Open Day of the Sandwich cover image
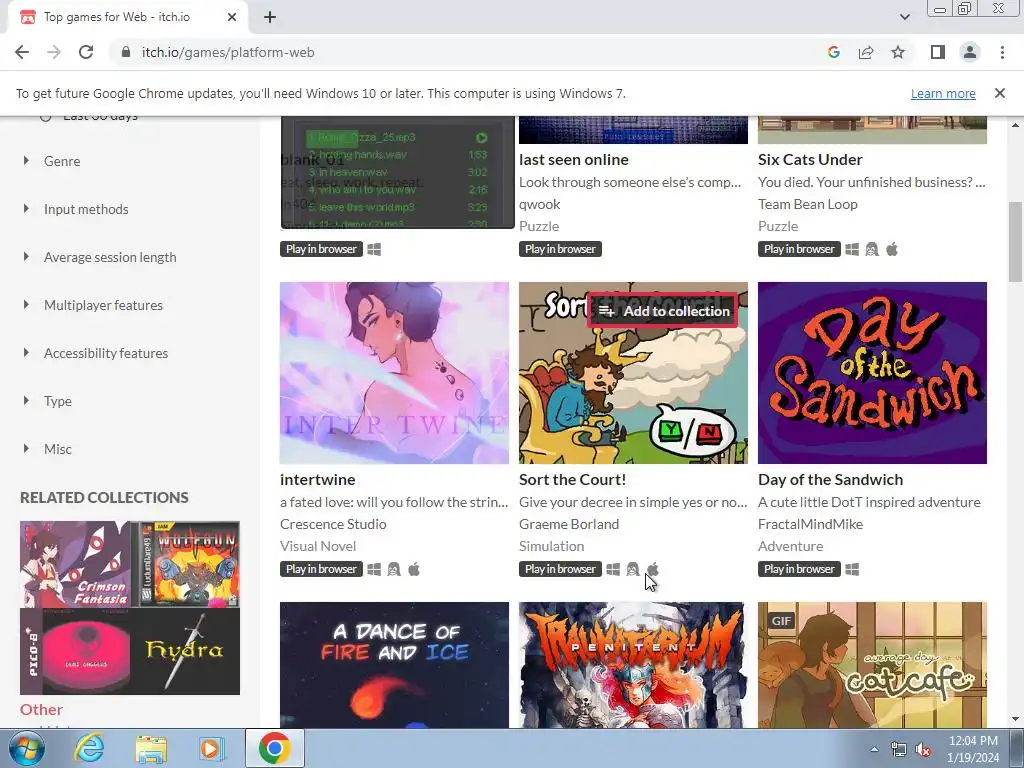The height and width of the screenshot is (768, 1024). (x=872, y=373)
